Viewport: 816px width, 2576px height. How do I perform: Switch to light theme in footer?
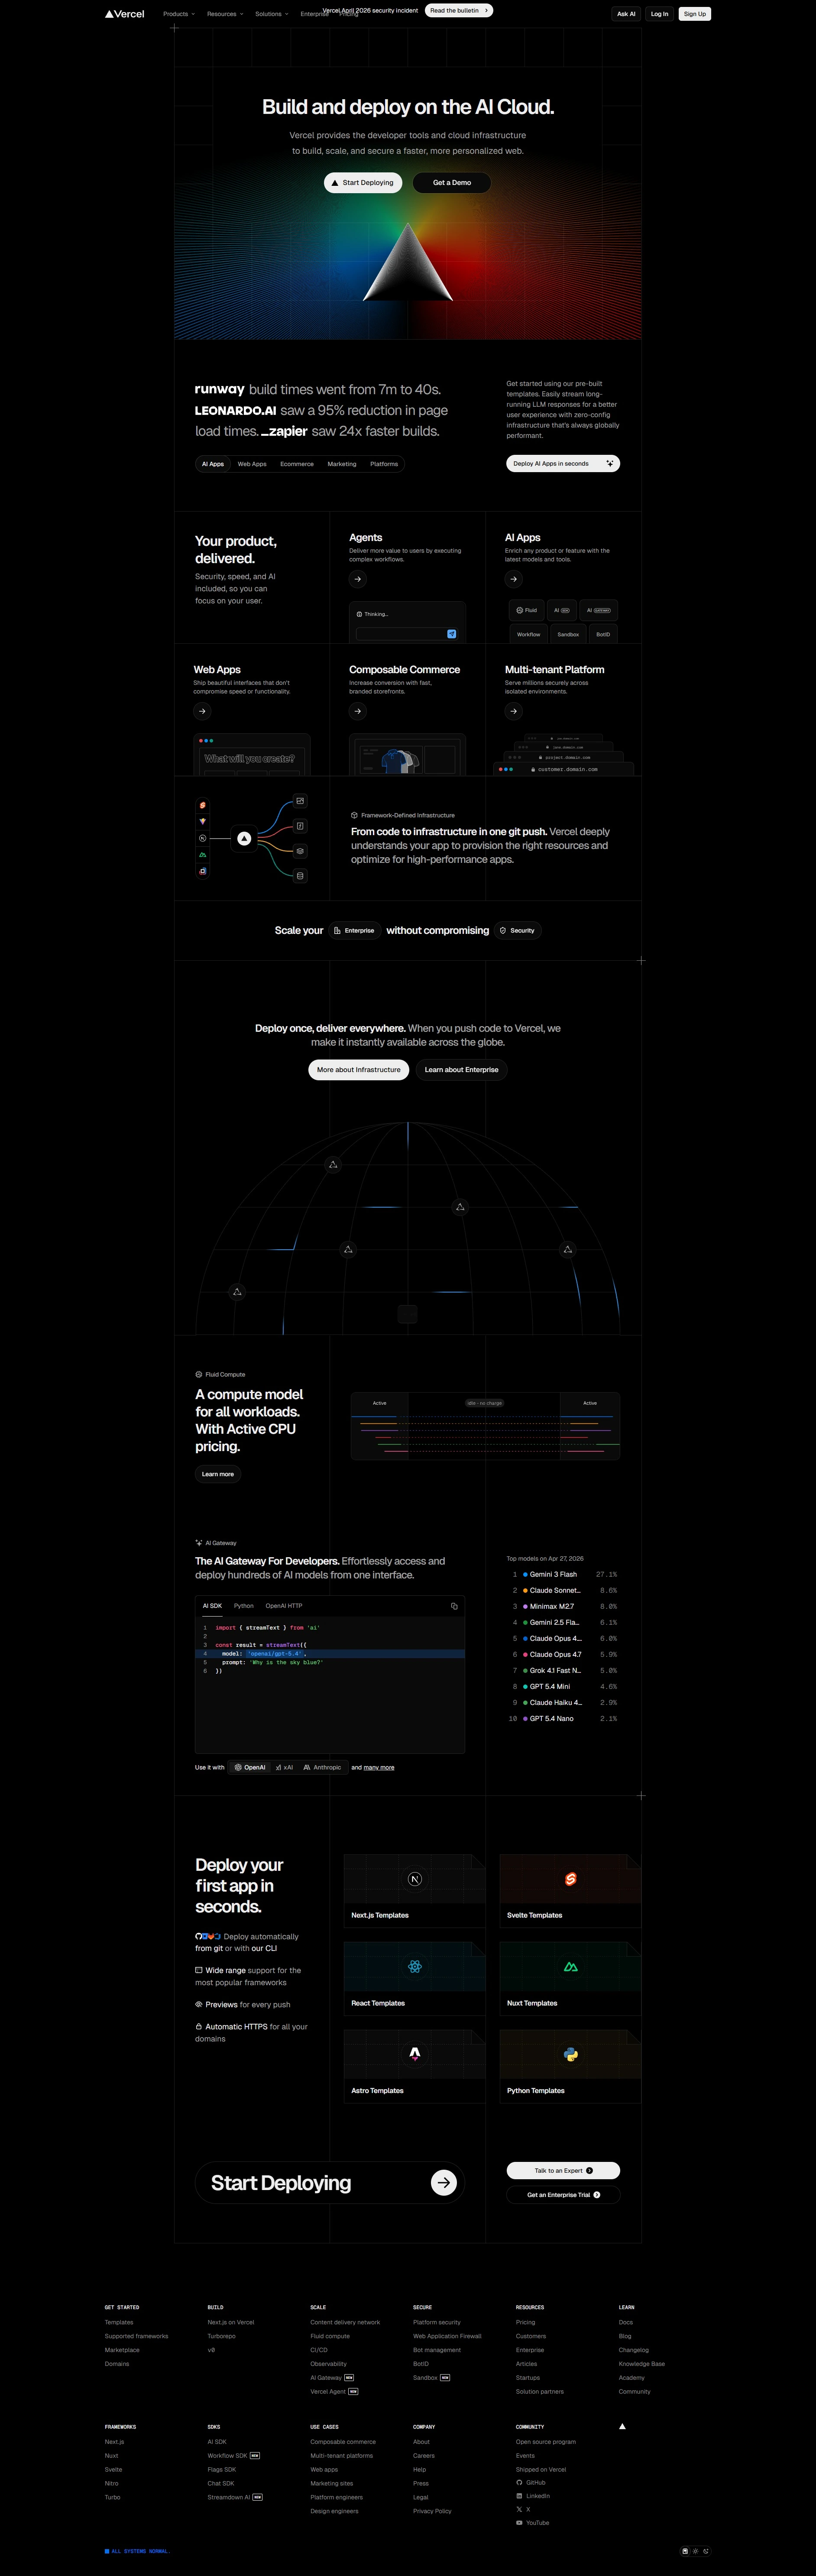click(x=696, y=2551)
